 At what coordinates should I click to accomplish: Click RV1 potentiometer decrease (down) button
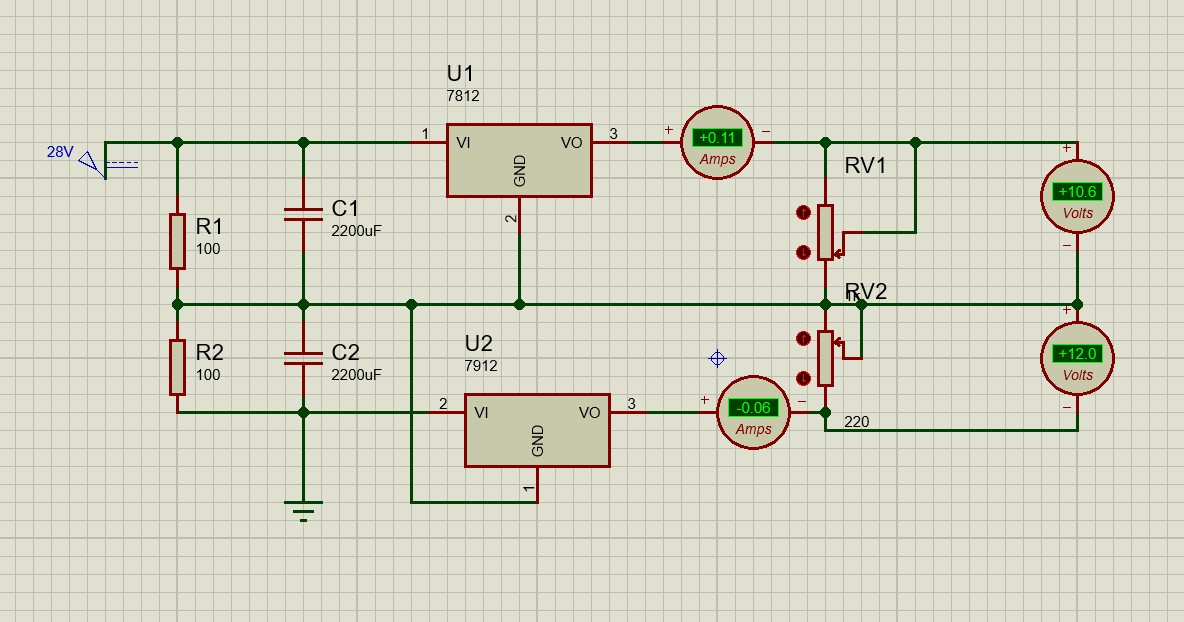click(802, 252)
